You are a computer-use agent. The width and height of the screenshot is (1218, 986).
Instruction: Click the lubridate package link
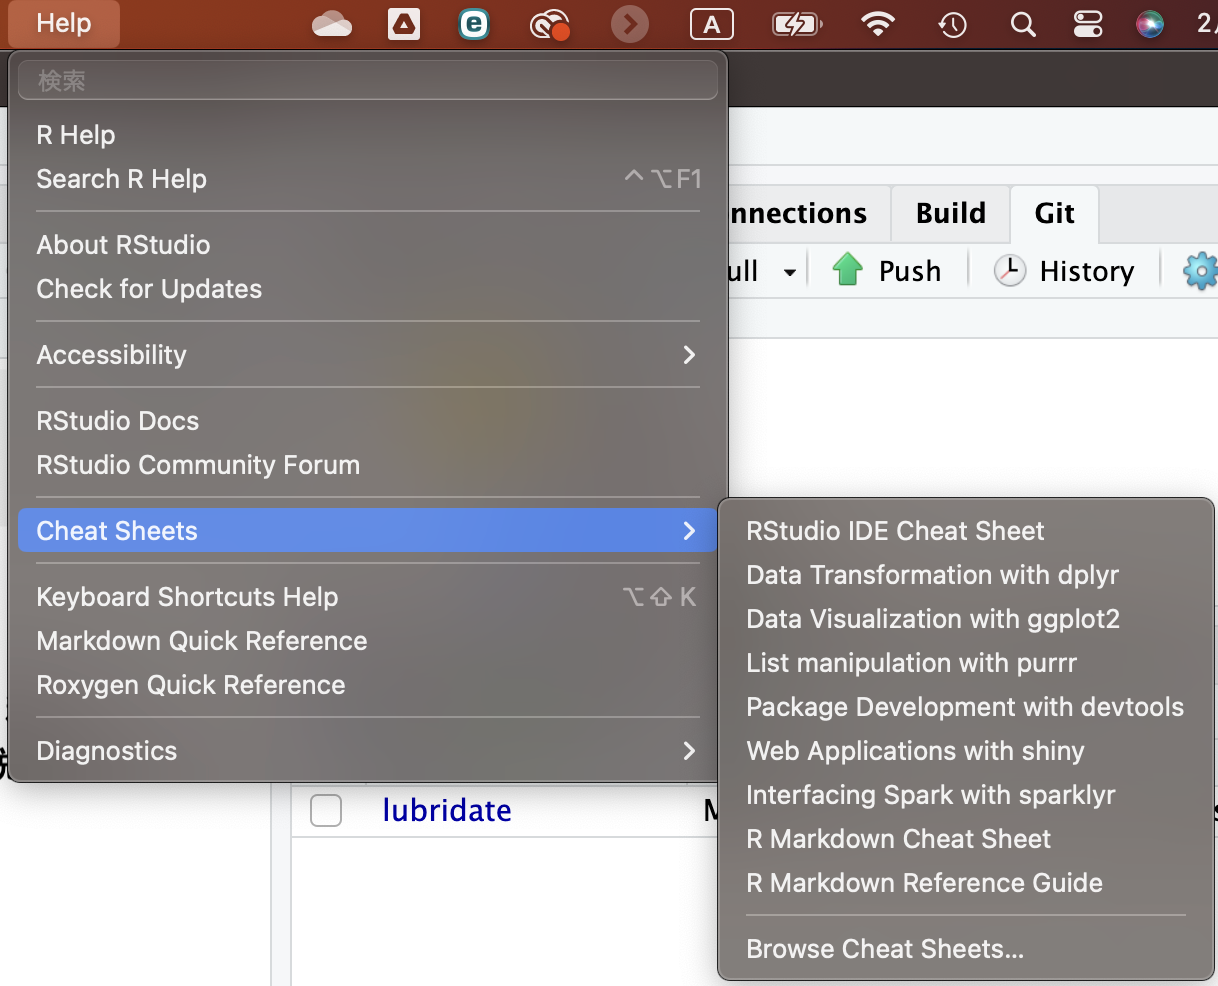tap(447, 810)
